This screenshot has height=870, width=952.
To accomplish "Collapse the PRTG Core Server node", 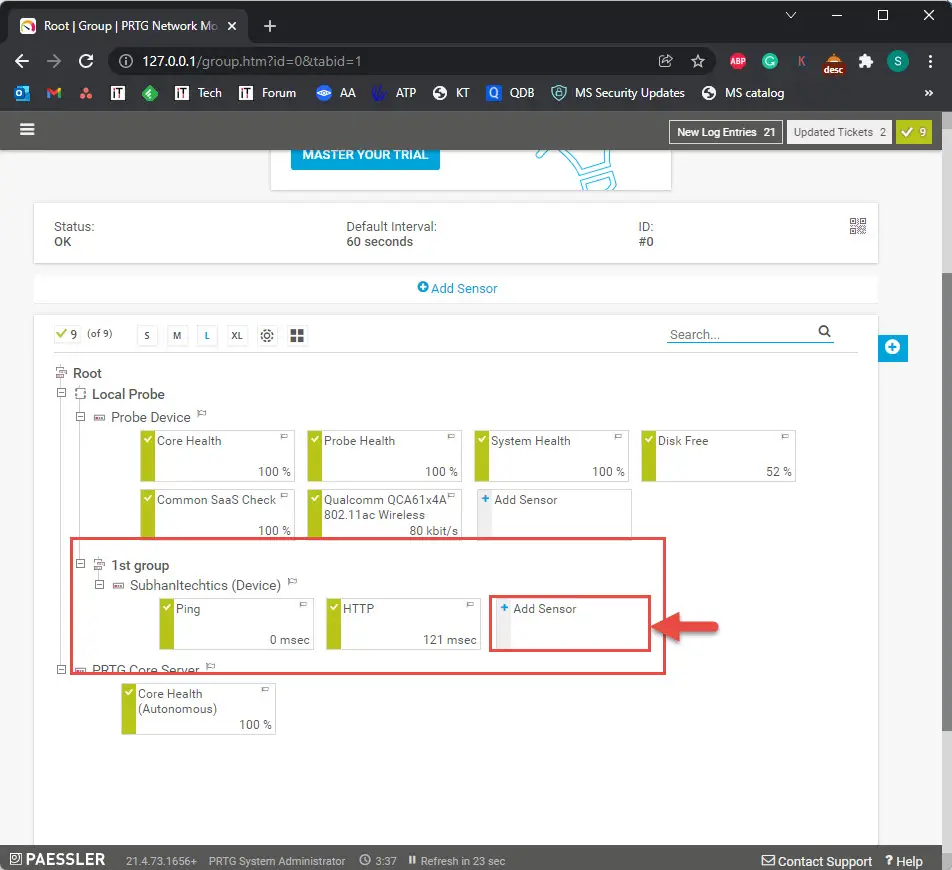I will tap(61, 669).
